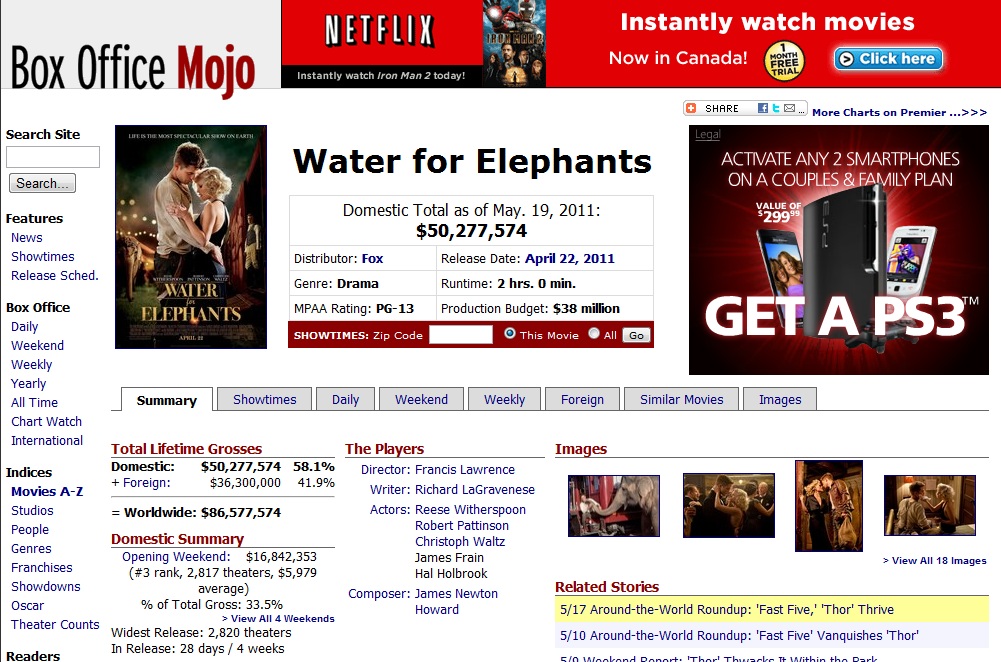Click the Box Office Mojo logo
Screen dimensions: 1001x662
coord(132,68)
